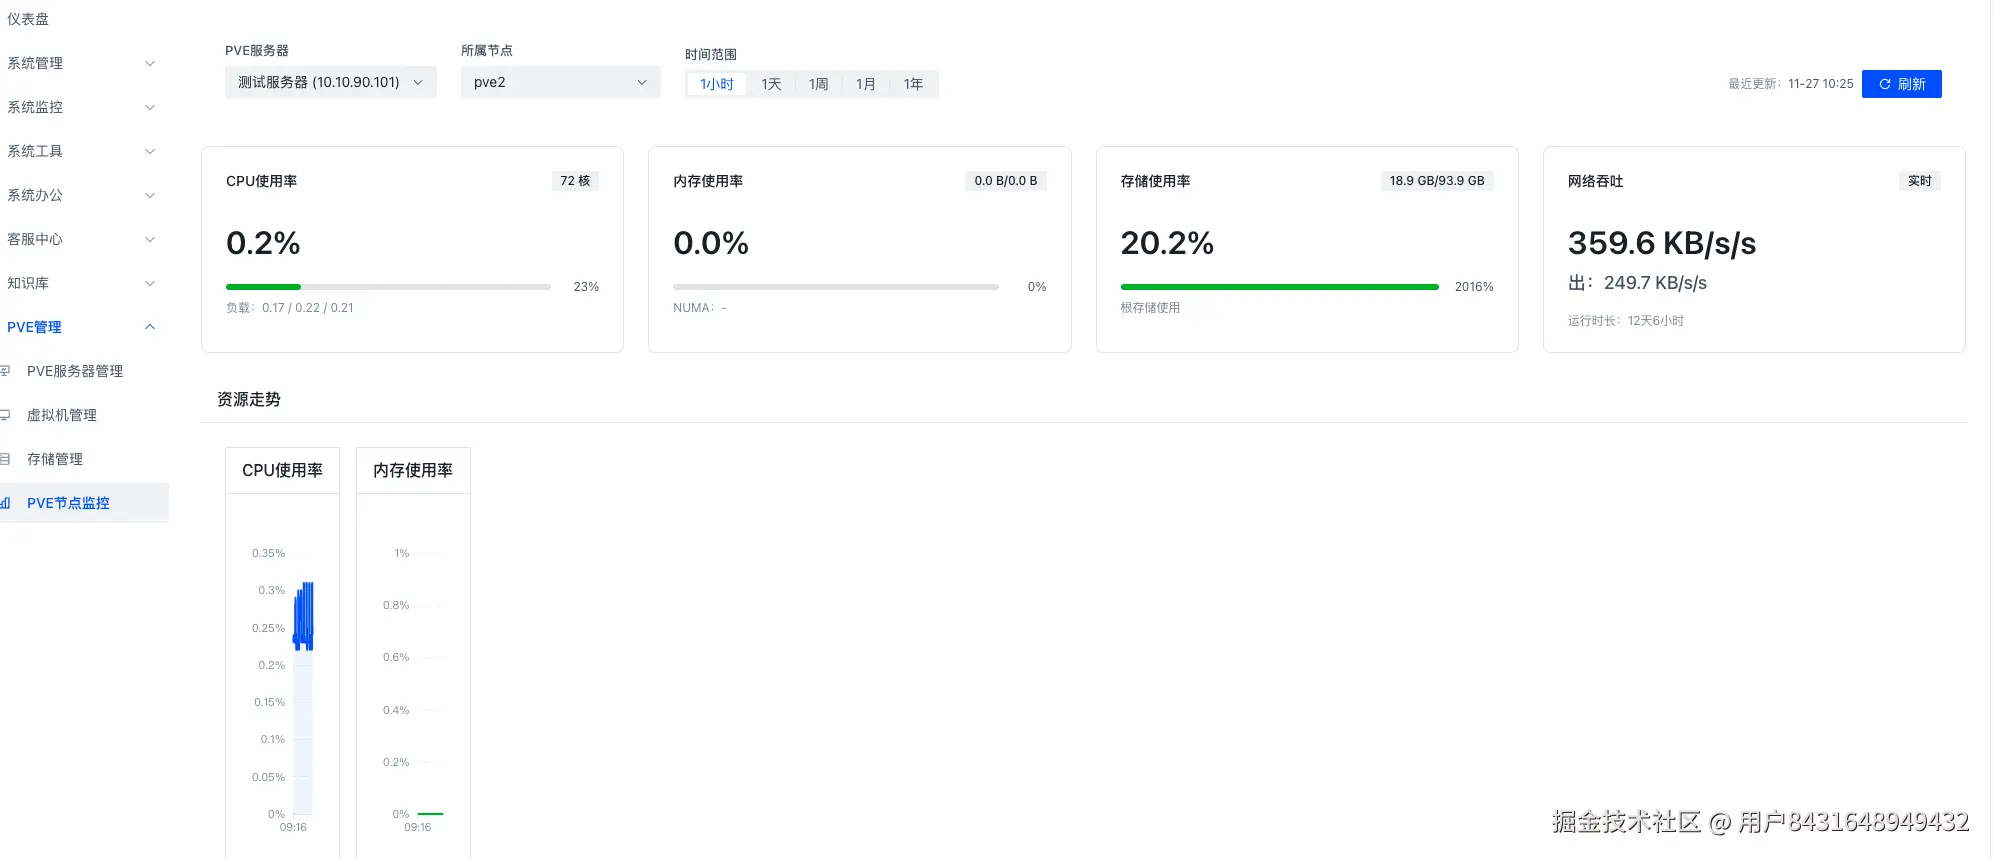The width and height of the screenshot is (1993, 859).
Task: Click the 存储使用率 card
Action: tap(1306, 249)
